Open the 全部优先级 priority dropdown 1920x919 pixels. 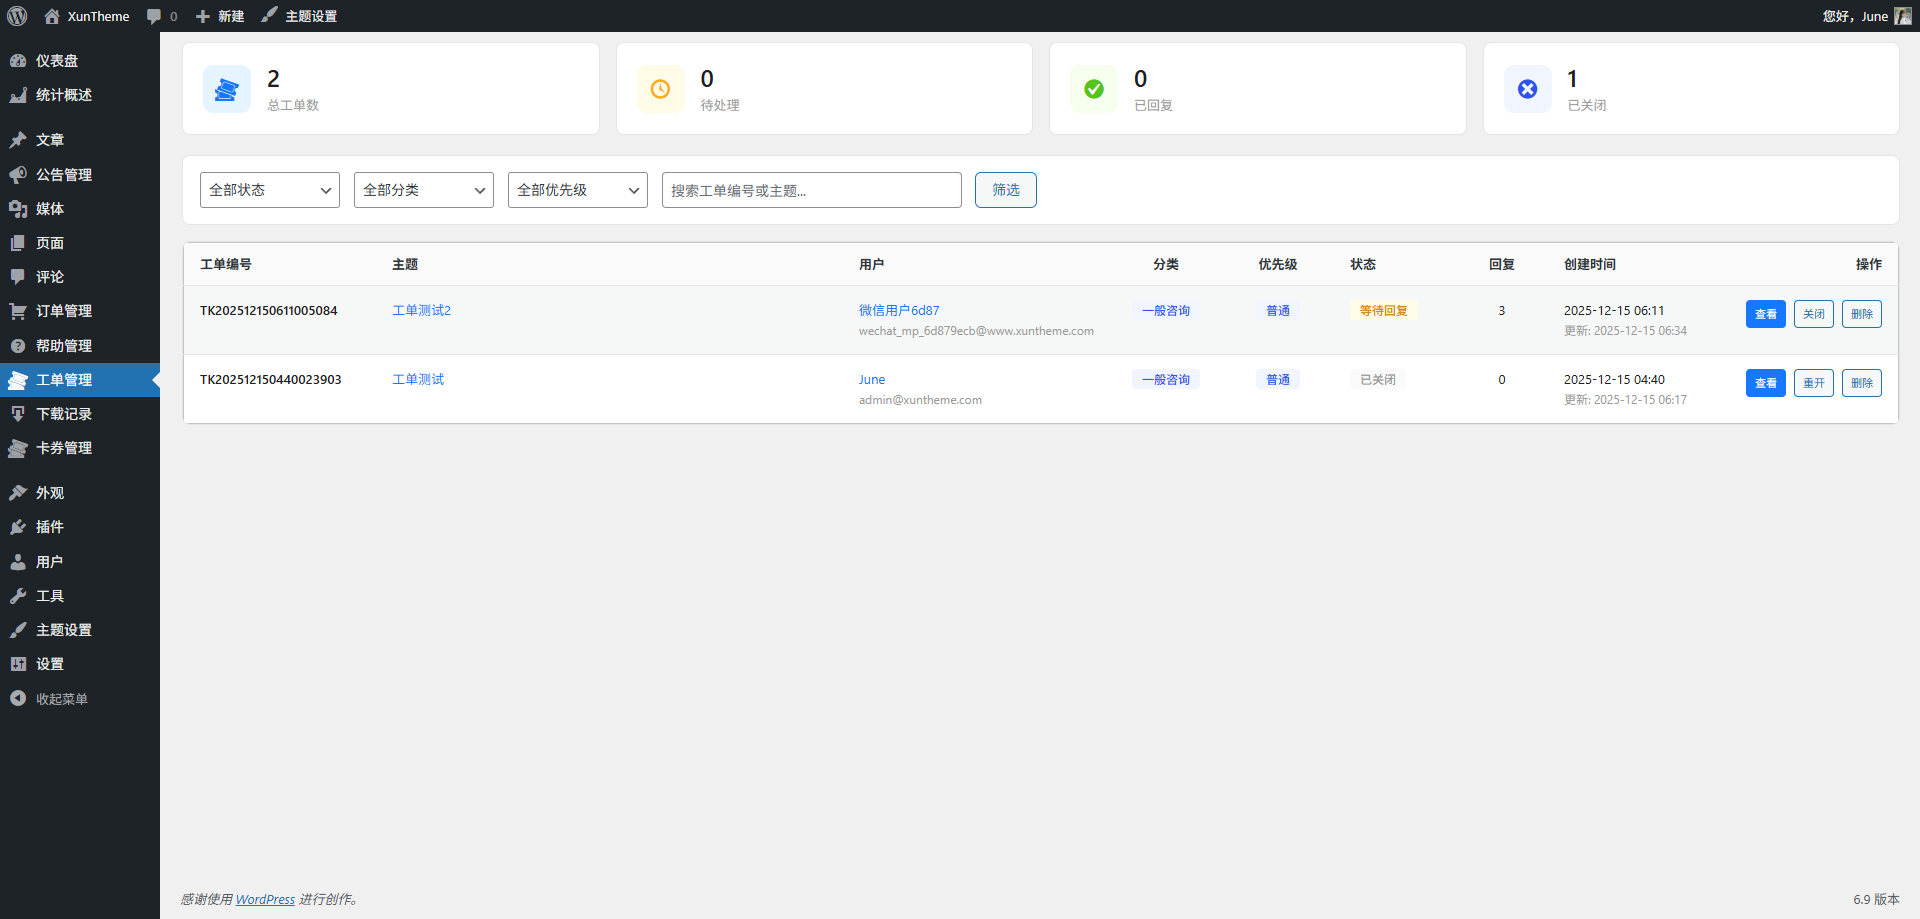coord(578,190)
